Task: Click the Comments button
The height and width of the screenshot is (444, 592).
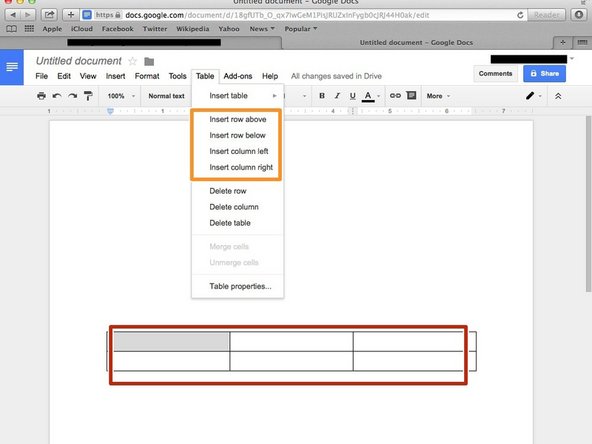Action: pyautogui.click(x=495, y=74)
